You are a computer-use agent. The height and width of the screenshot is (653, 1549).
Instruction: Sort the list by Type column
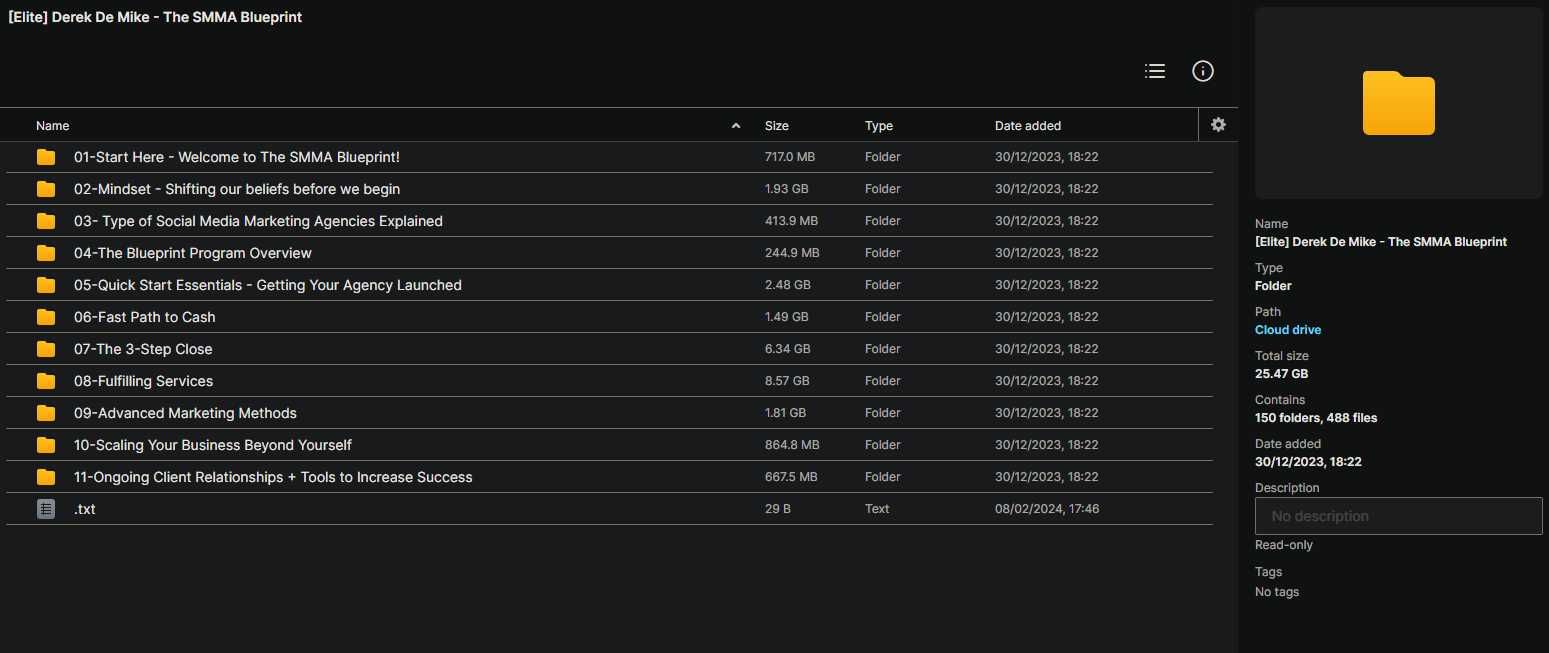[x=879, y=126]
